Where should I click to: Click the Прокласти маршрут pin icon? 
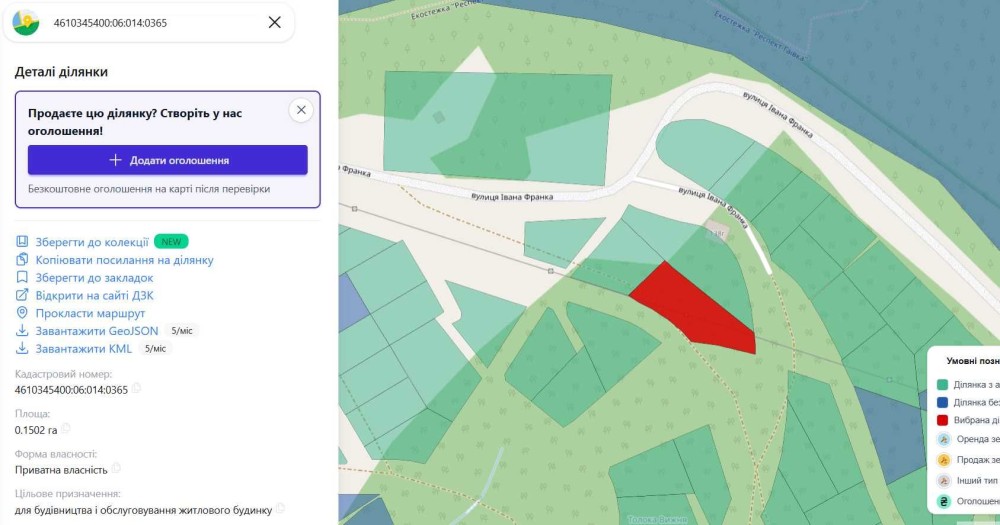click(x=22, y=313)
